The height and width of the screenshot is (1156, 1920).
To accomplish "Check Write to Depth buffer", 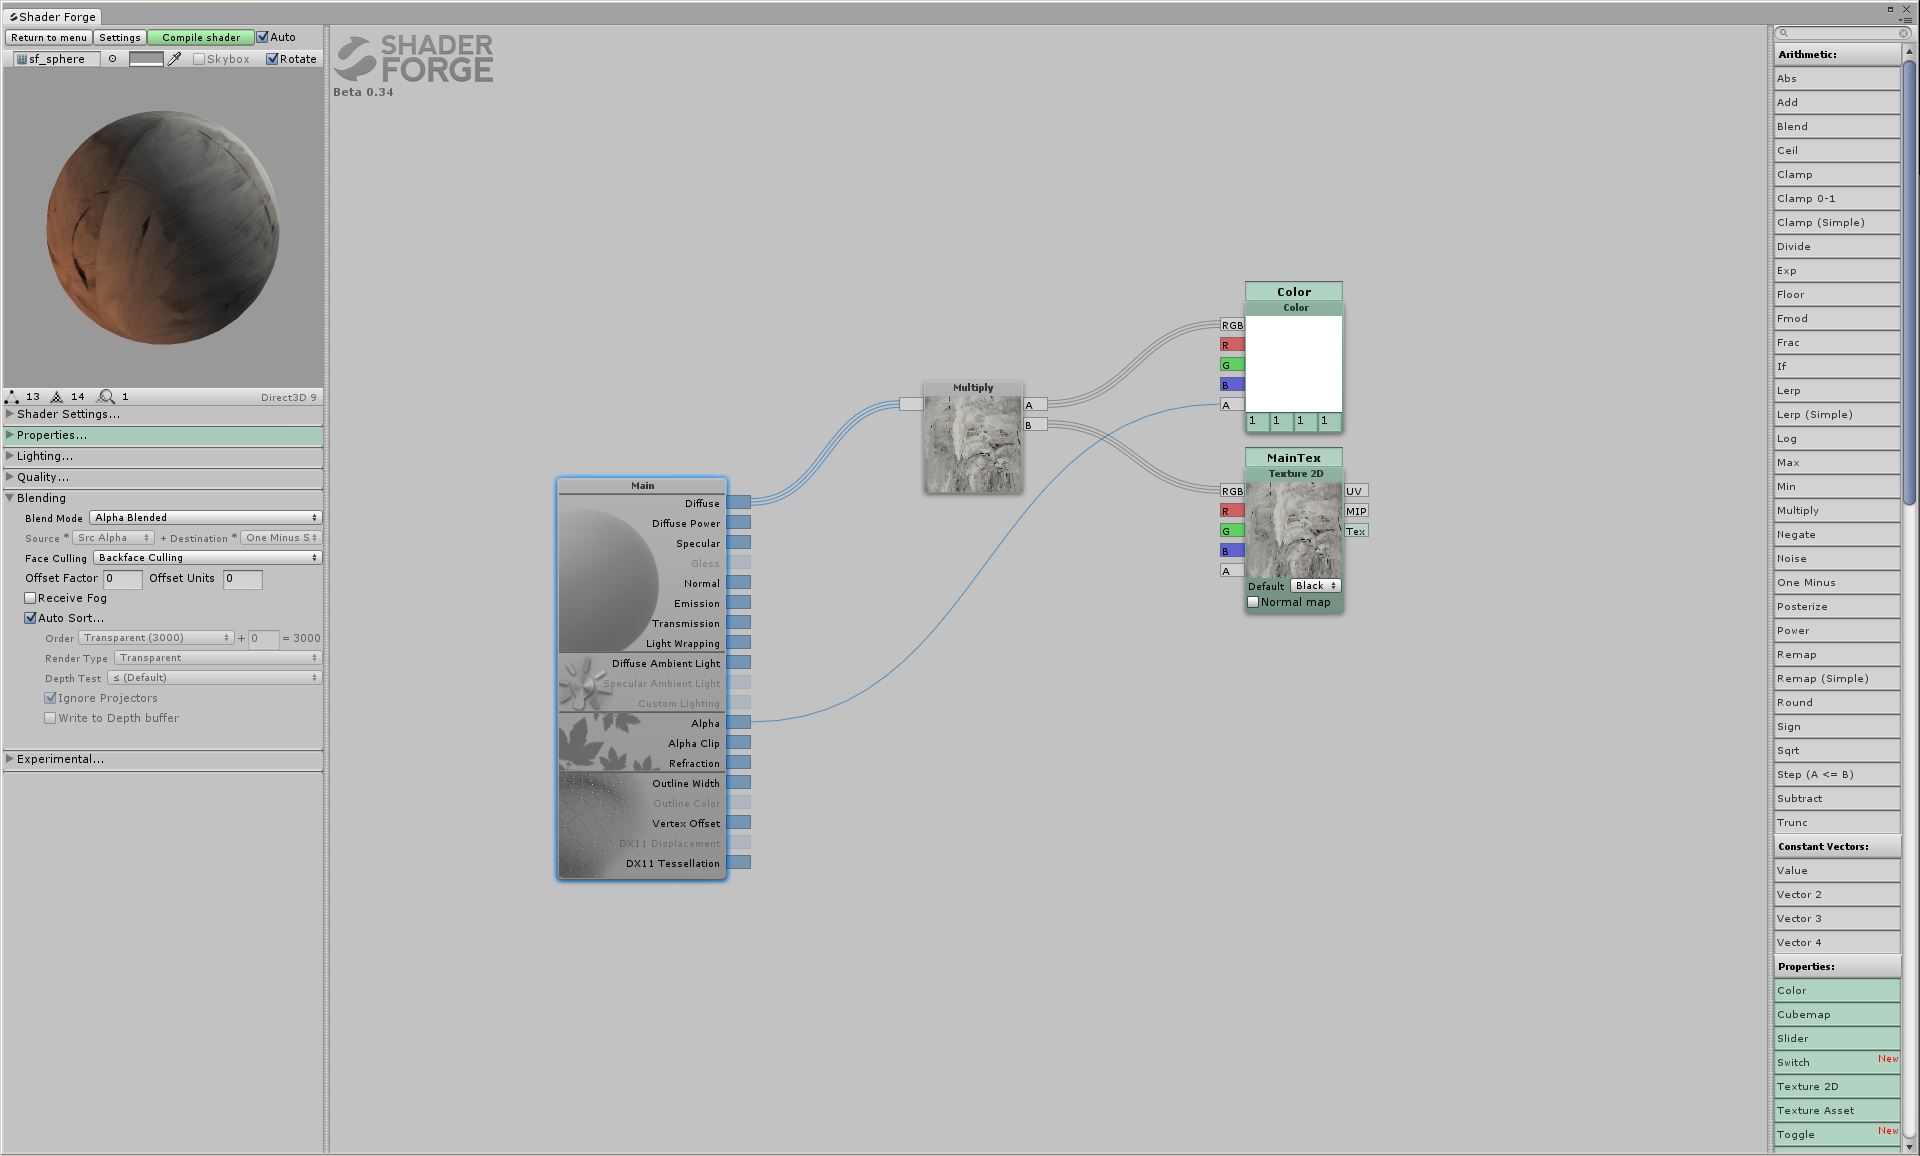I will coord(50,717).
